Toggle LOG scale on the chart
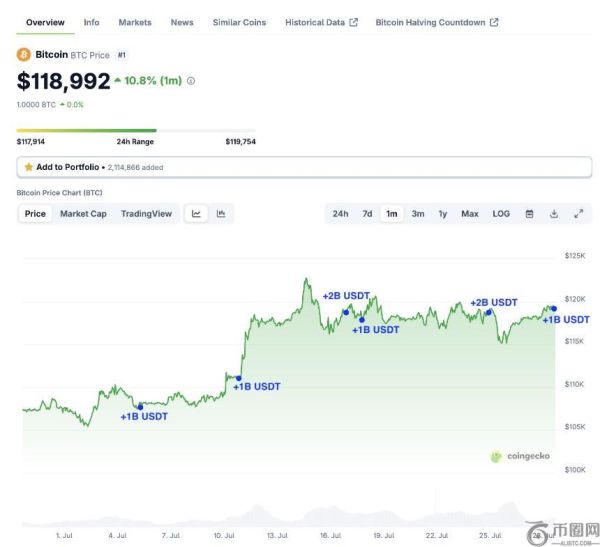 click(x=501, y=213)
